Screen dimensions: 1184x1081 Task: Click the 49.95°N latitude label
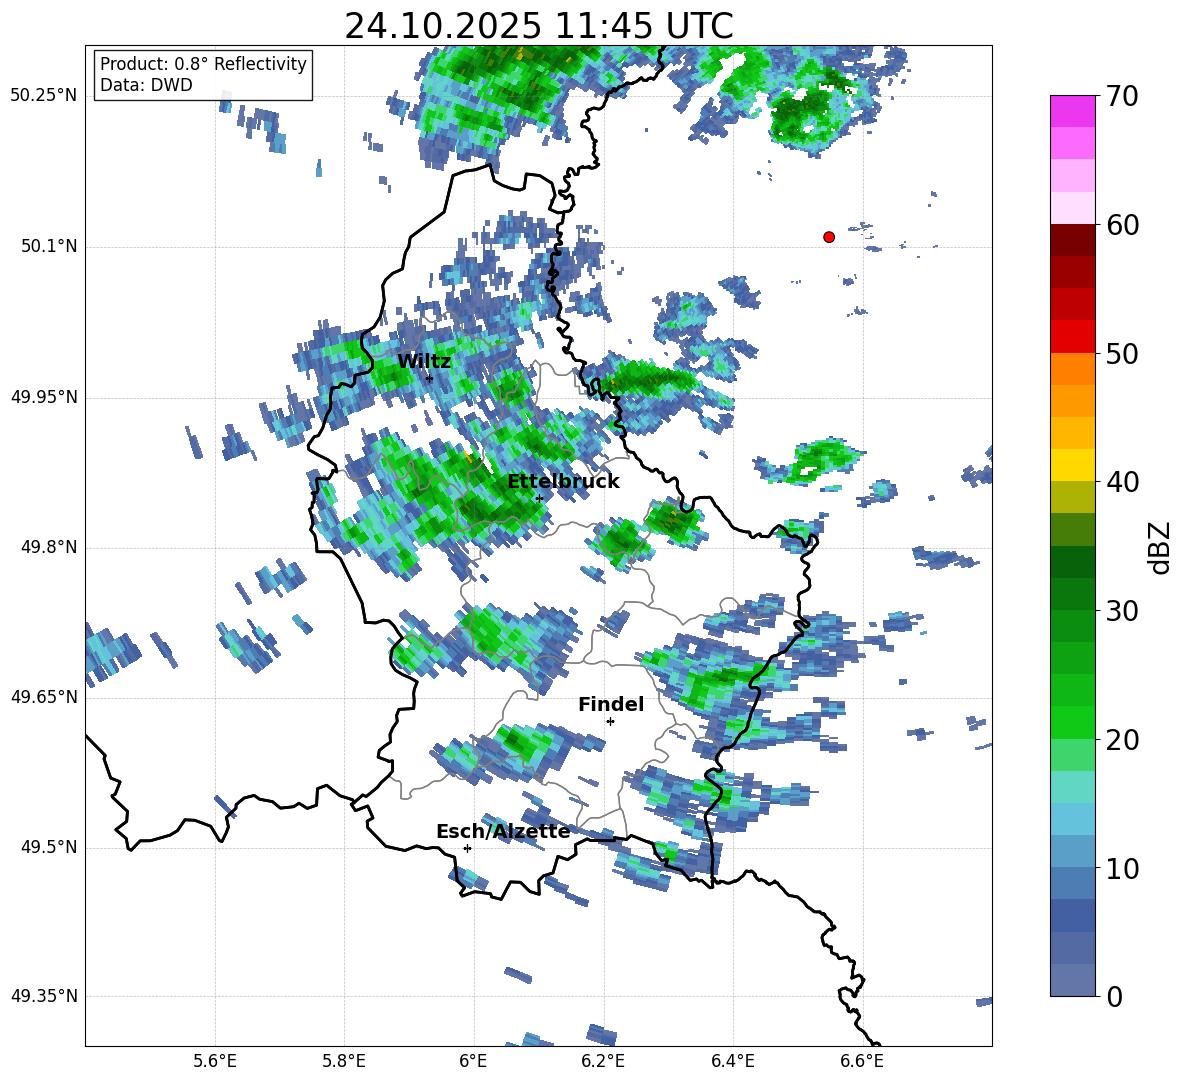44,397
